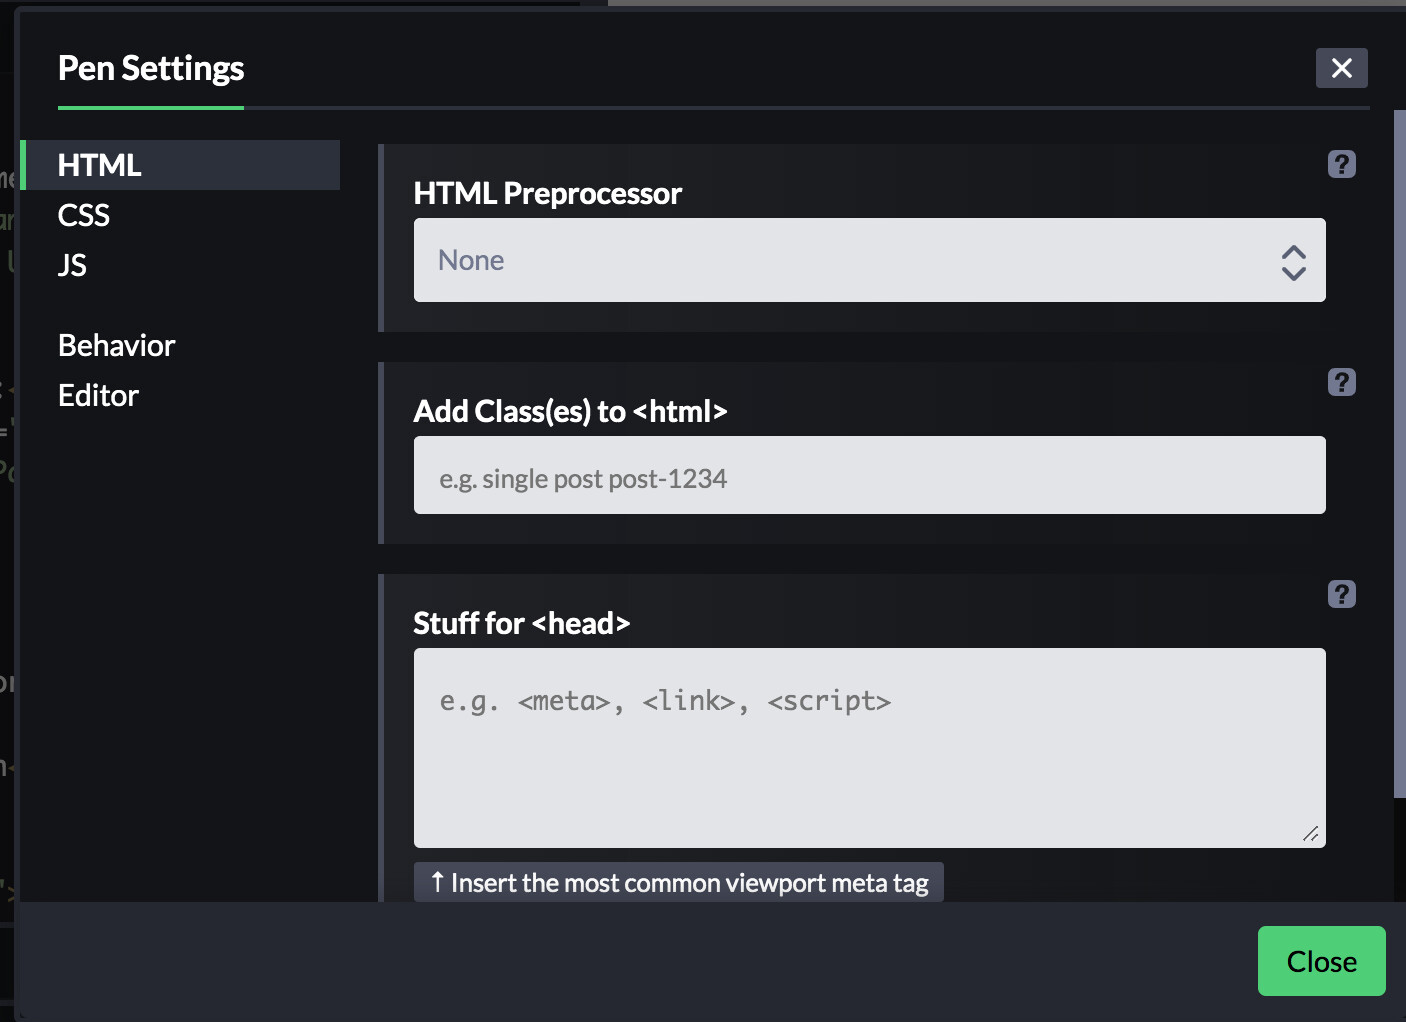The height and width of the screenshot is (1022, 1406).
Task: Click the Pen Settings title
Action: [x=151, y=68]
